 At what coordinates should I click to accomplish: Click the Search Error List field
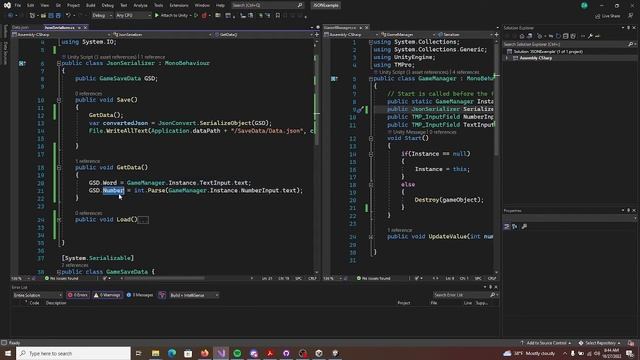[x=465, y=295]
